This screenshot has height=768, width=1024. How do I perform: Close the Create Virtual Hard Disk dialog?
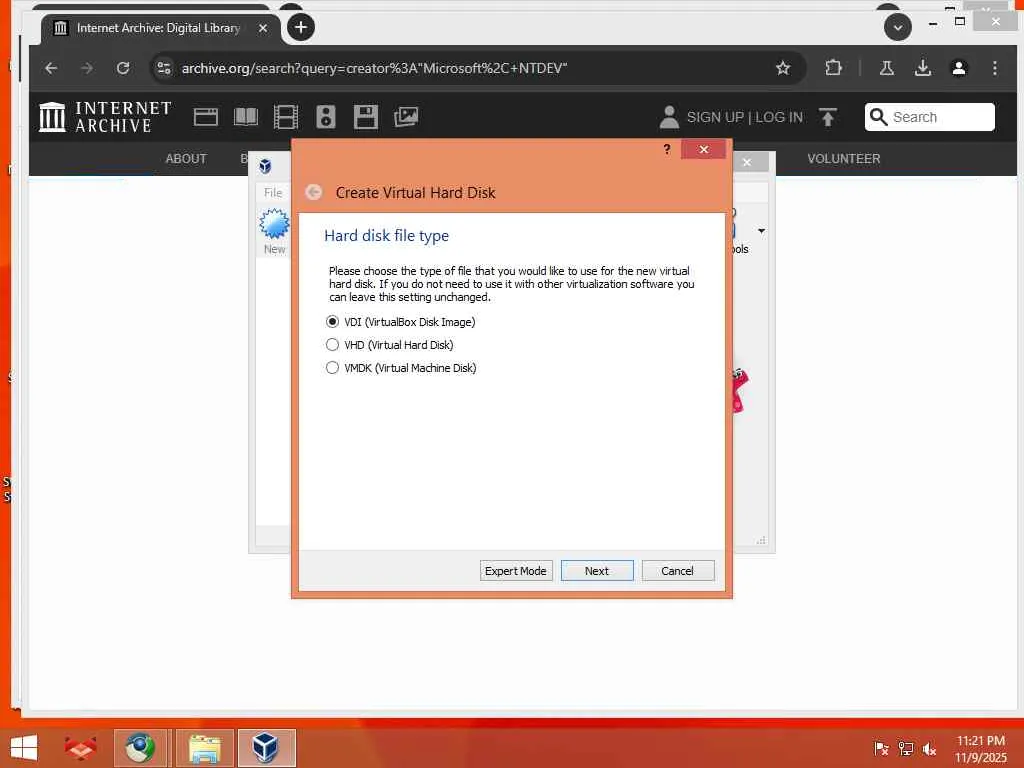point(703,150)
